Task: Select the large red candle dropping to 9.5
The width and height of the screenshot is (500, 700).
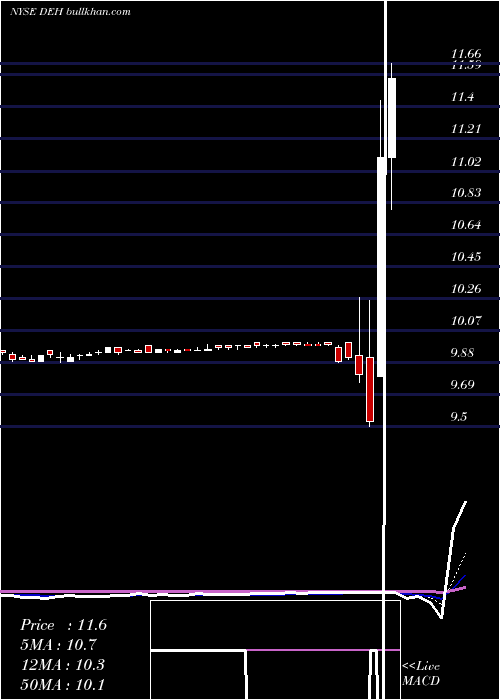Action: click(x=370, y=389)
